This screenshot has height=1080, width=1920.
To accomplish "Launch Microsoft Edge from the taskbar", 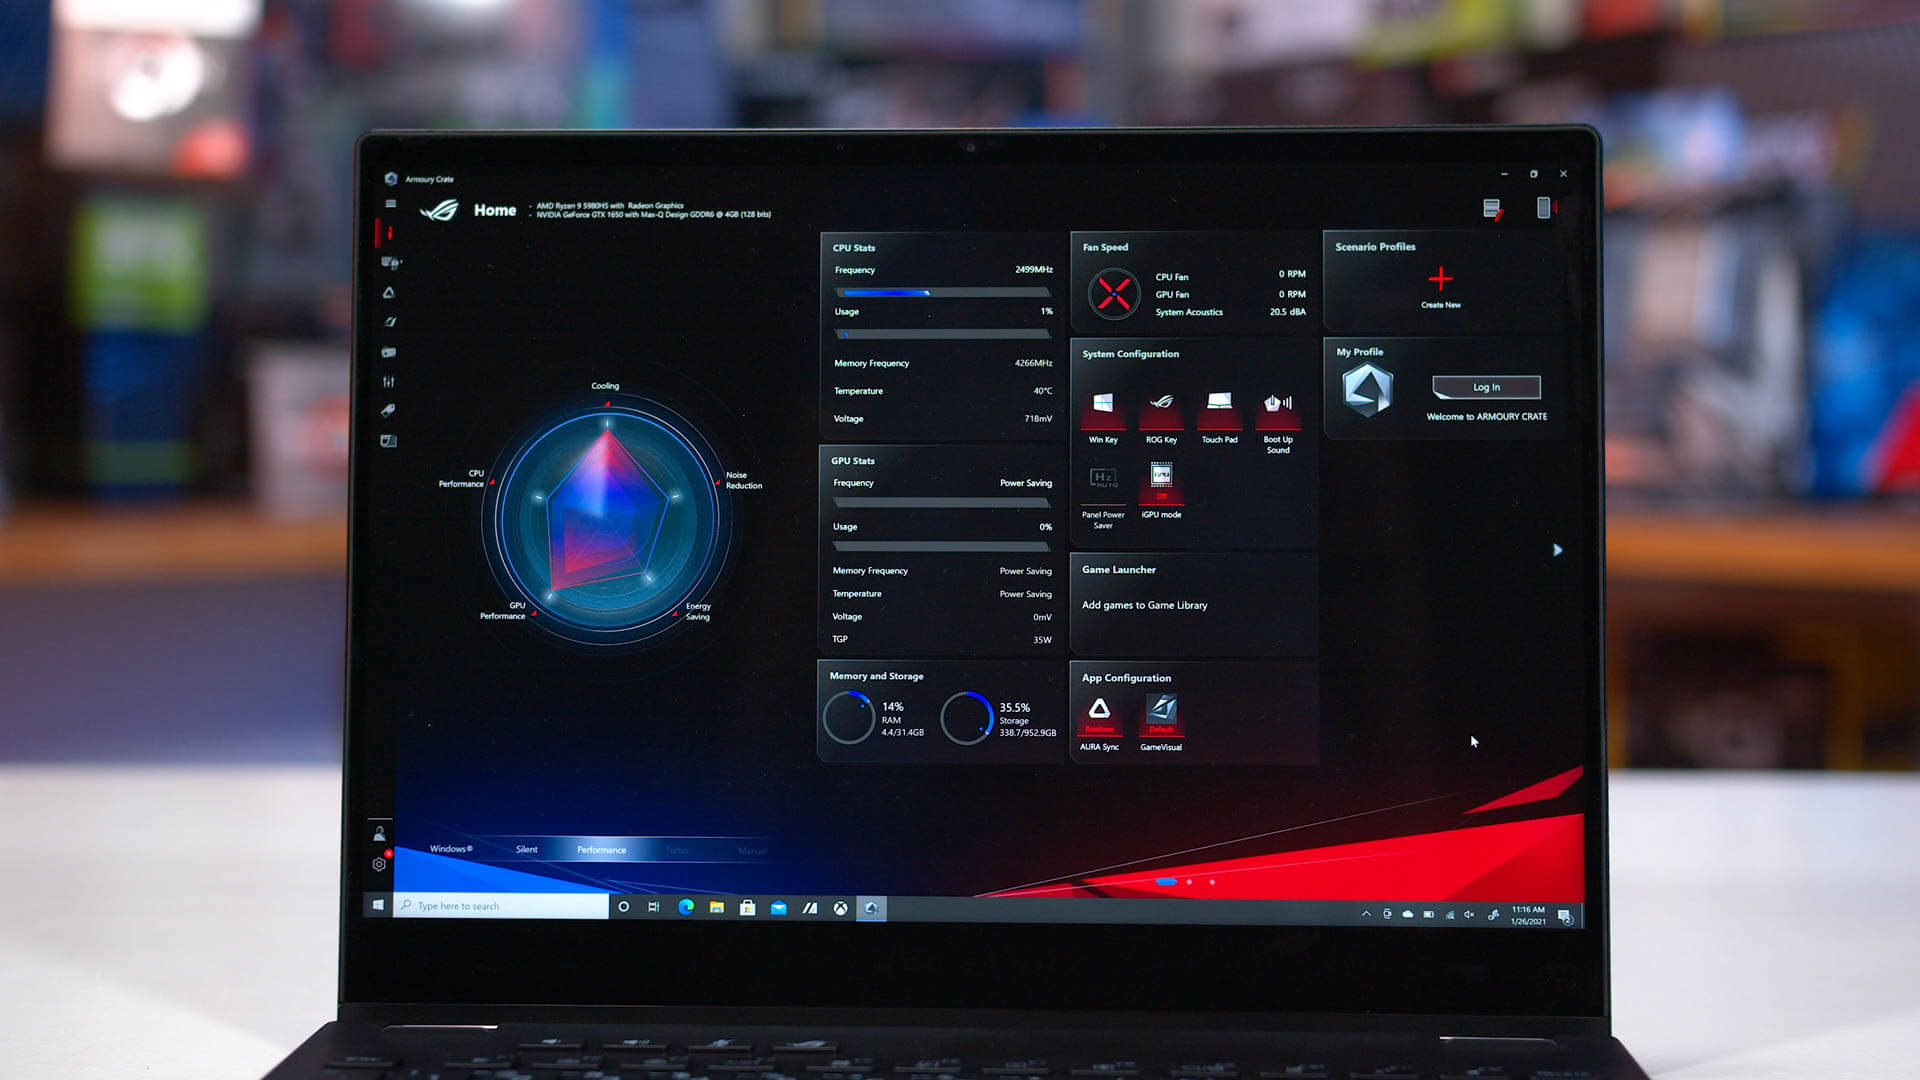I will [x=686, y=907].
